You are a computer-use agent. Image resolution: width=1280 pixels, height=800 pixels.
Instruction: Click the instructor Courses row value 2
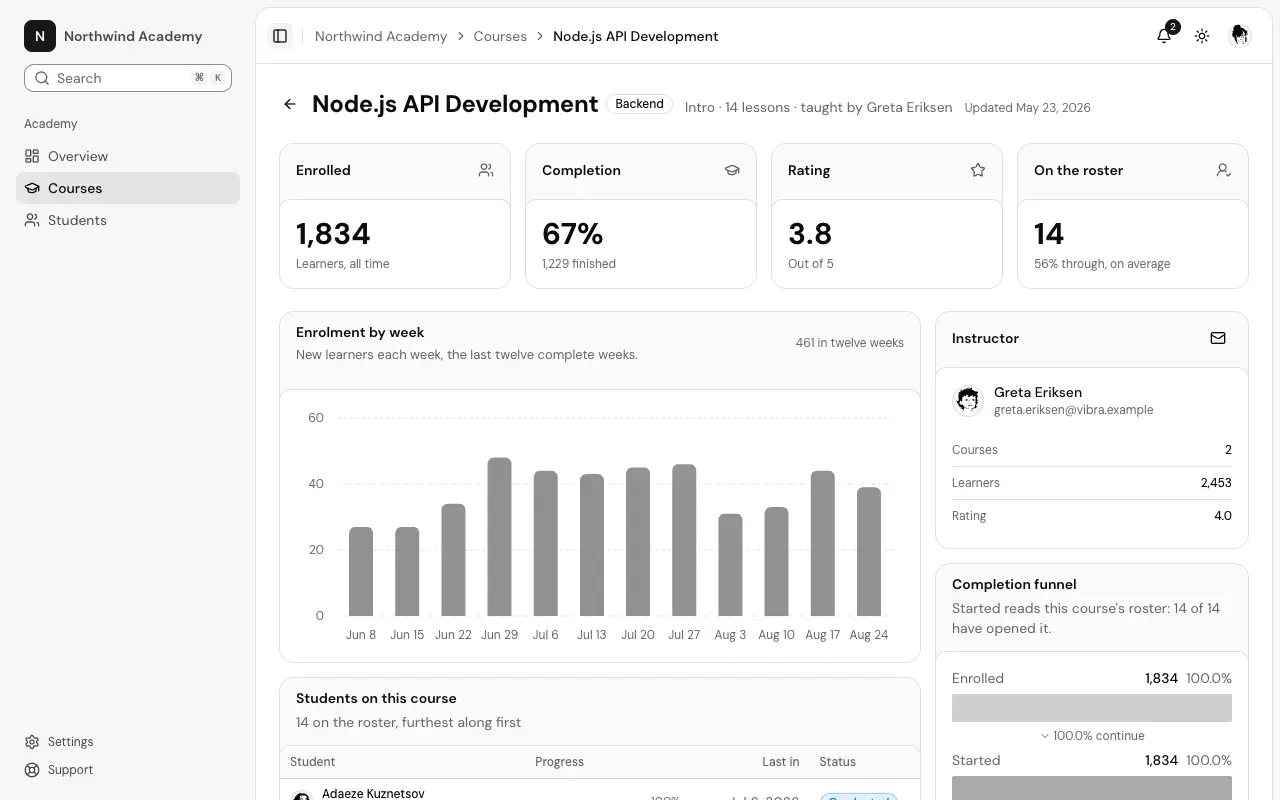(x=1228, y=450)
